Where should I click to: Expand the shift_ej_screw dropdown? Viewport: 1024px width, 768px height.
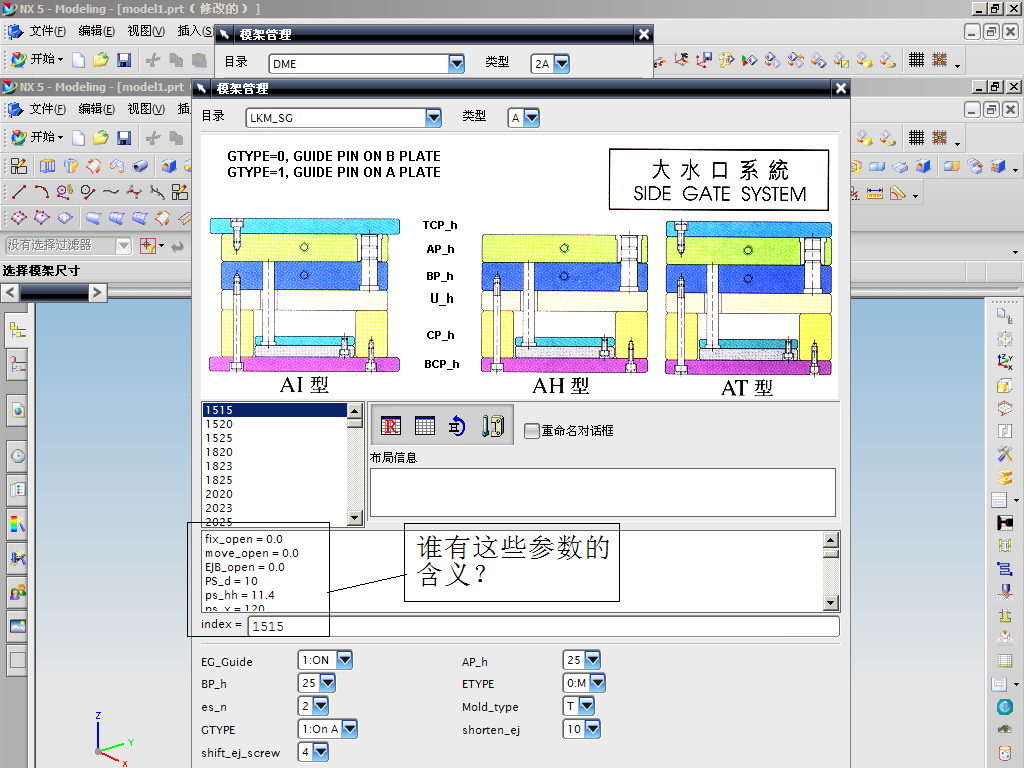point(320,752)
